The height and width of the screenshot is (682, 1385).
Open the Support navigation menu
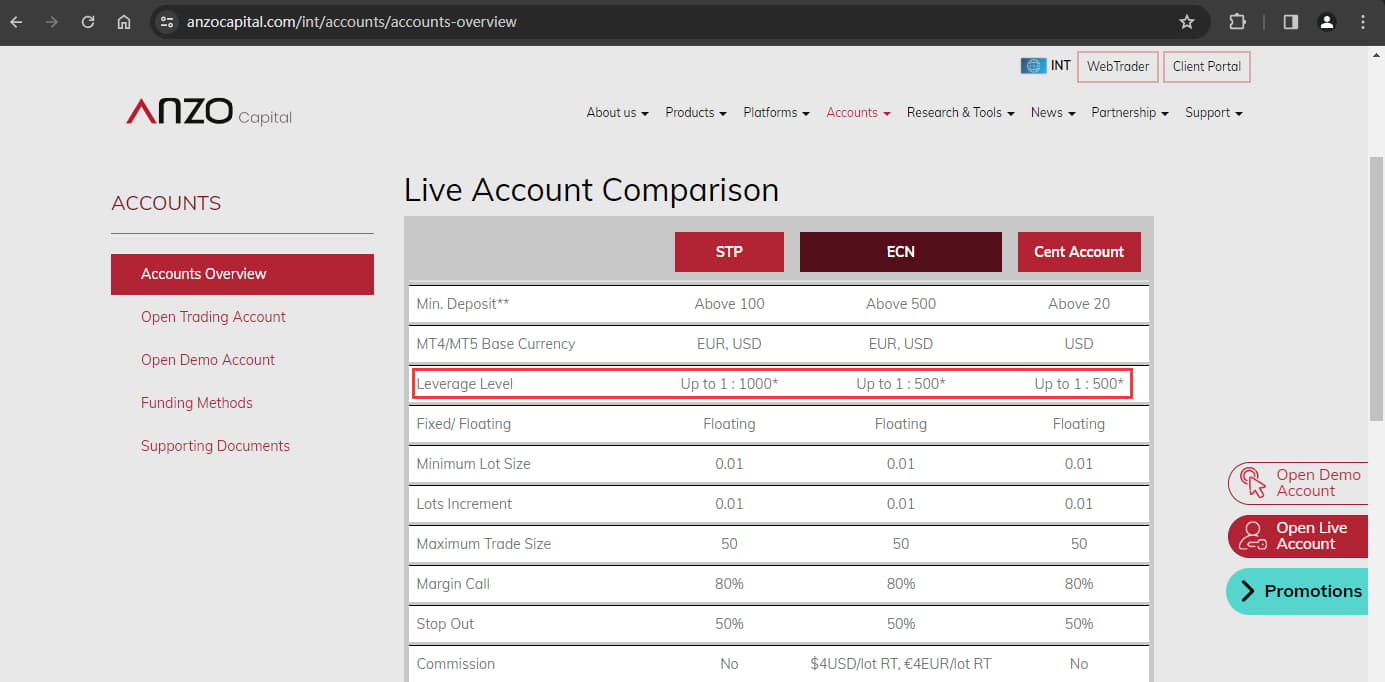(1214, 113)
